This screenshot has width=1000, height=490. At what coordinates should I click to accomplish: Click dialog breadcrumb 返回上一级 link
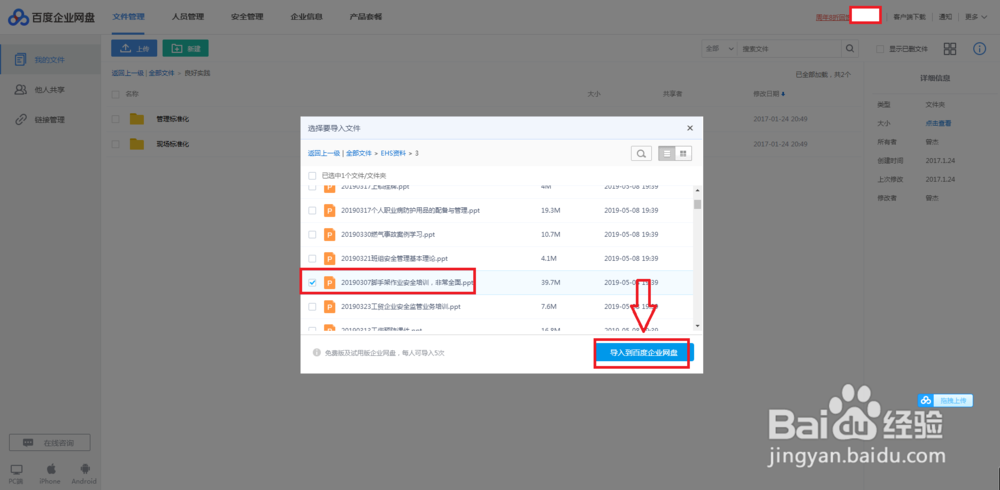(324, 153)
